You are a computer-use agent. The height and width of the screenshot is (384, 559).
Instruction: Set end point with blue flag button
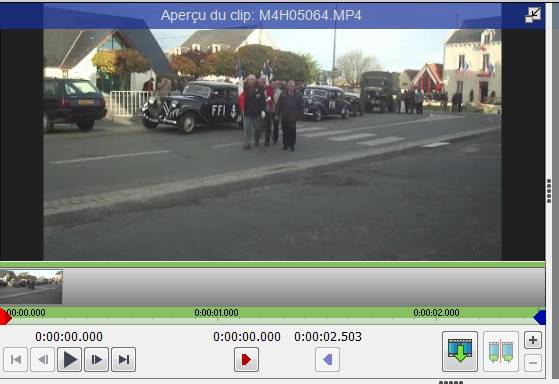(x=328, y=359)
